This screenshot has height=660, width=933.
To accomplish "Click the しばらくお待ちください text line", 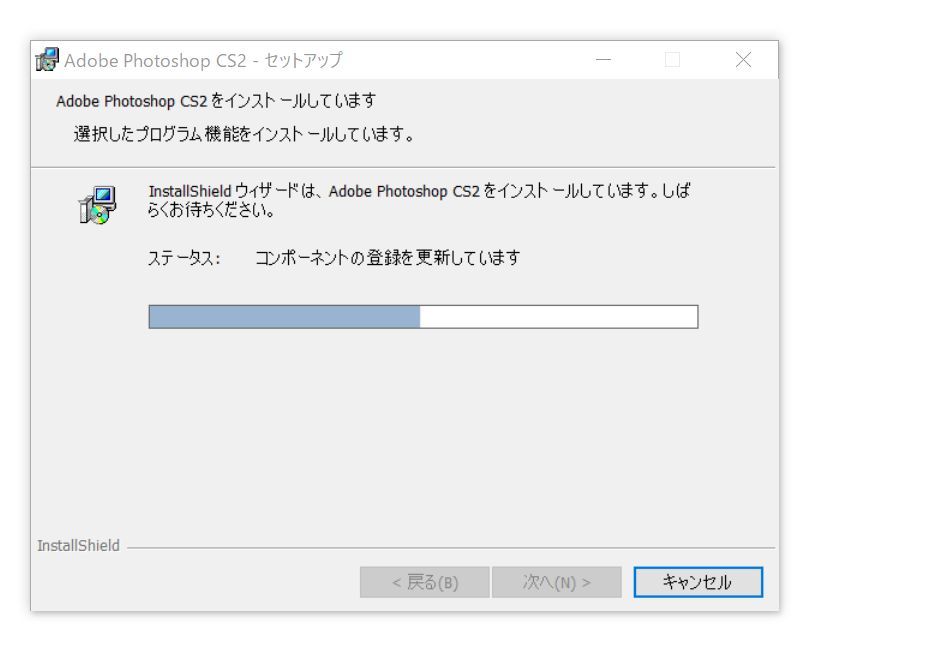I will pyautogui.click(x=211, y=210).
